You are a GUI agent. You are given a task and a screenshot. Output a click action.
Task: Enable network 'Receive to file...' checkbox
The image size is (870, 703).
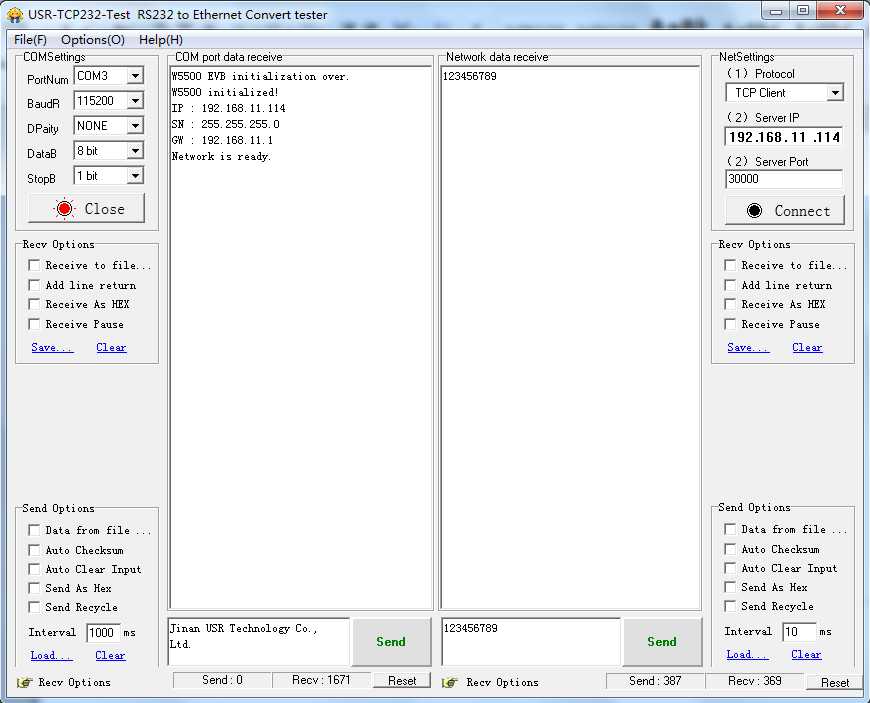click(x=730, y=265)
